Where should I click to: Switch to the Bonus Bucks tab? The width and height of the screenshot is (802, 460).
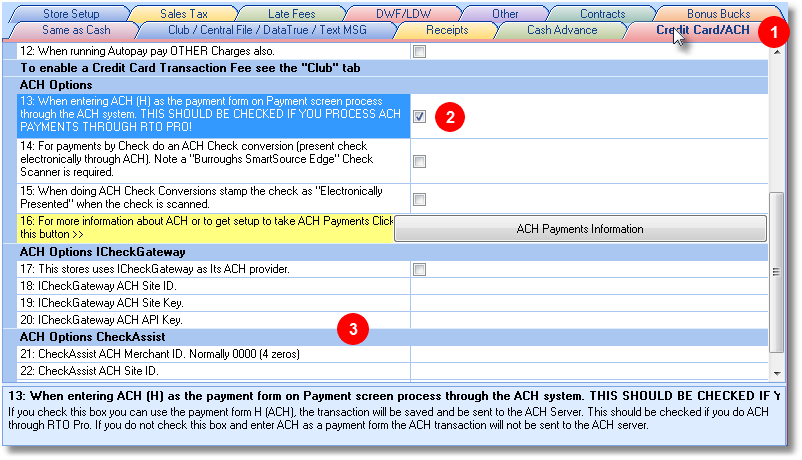point(718,14)
